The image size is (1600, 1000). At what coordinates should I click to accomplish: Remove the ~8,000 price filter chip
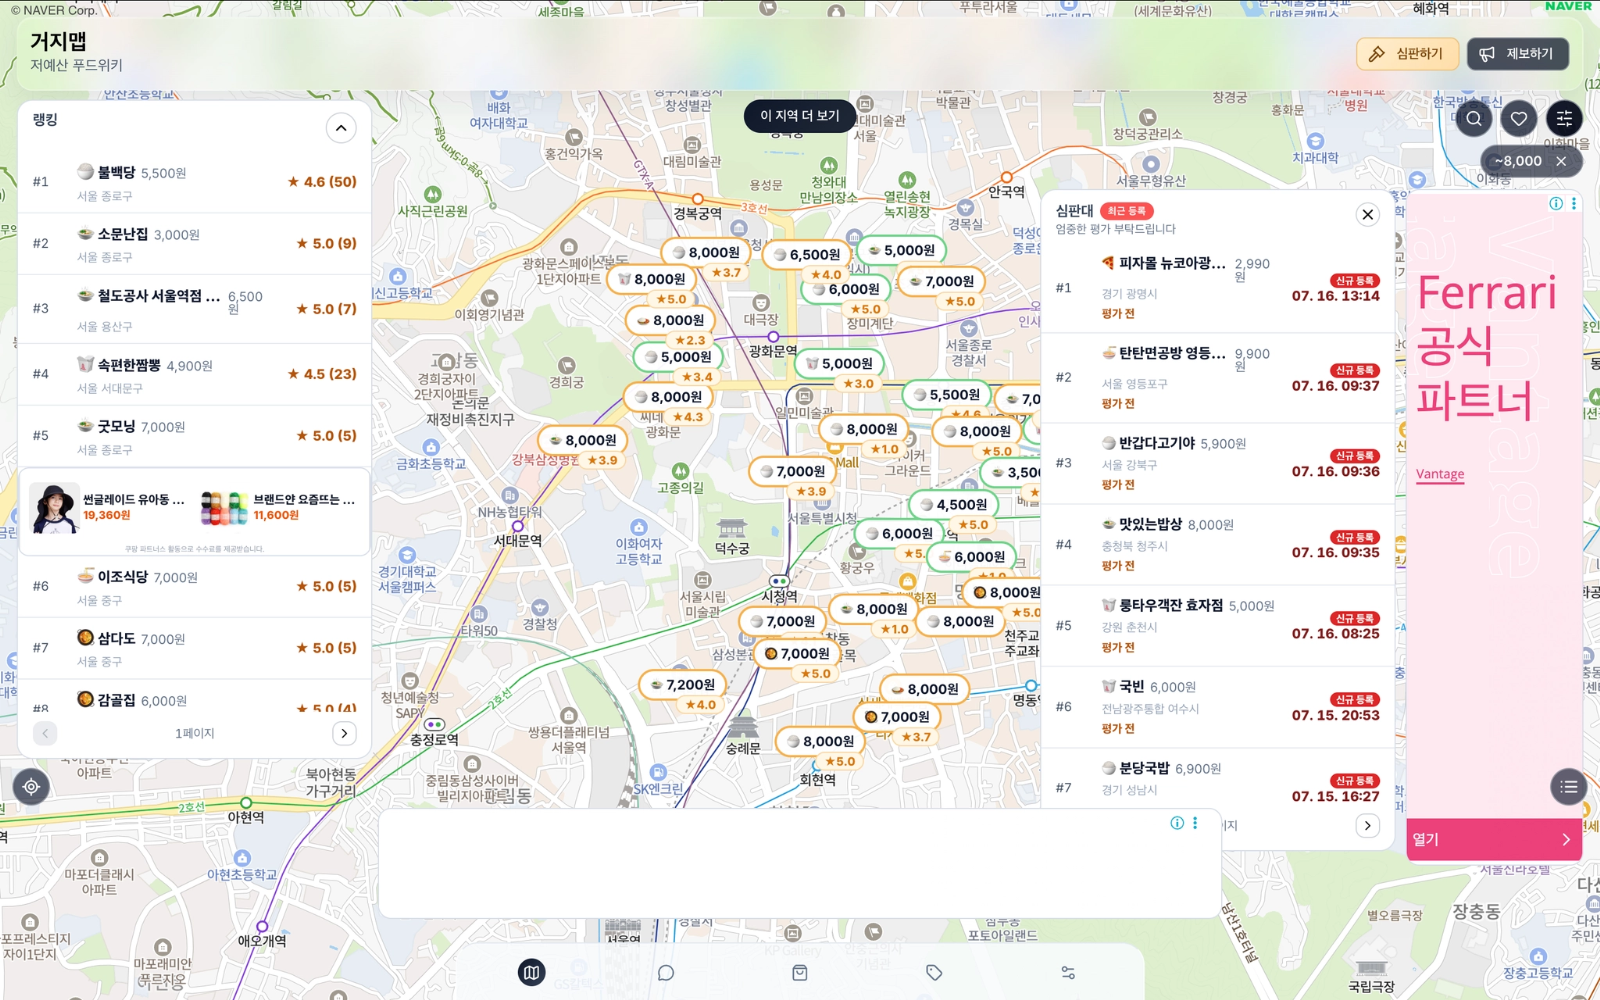click(x=1561, y=161)
